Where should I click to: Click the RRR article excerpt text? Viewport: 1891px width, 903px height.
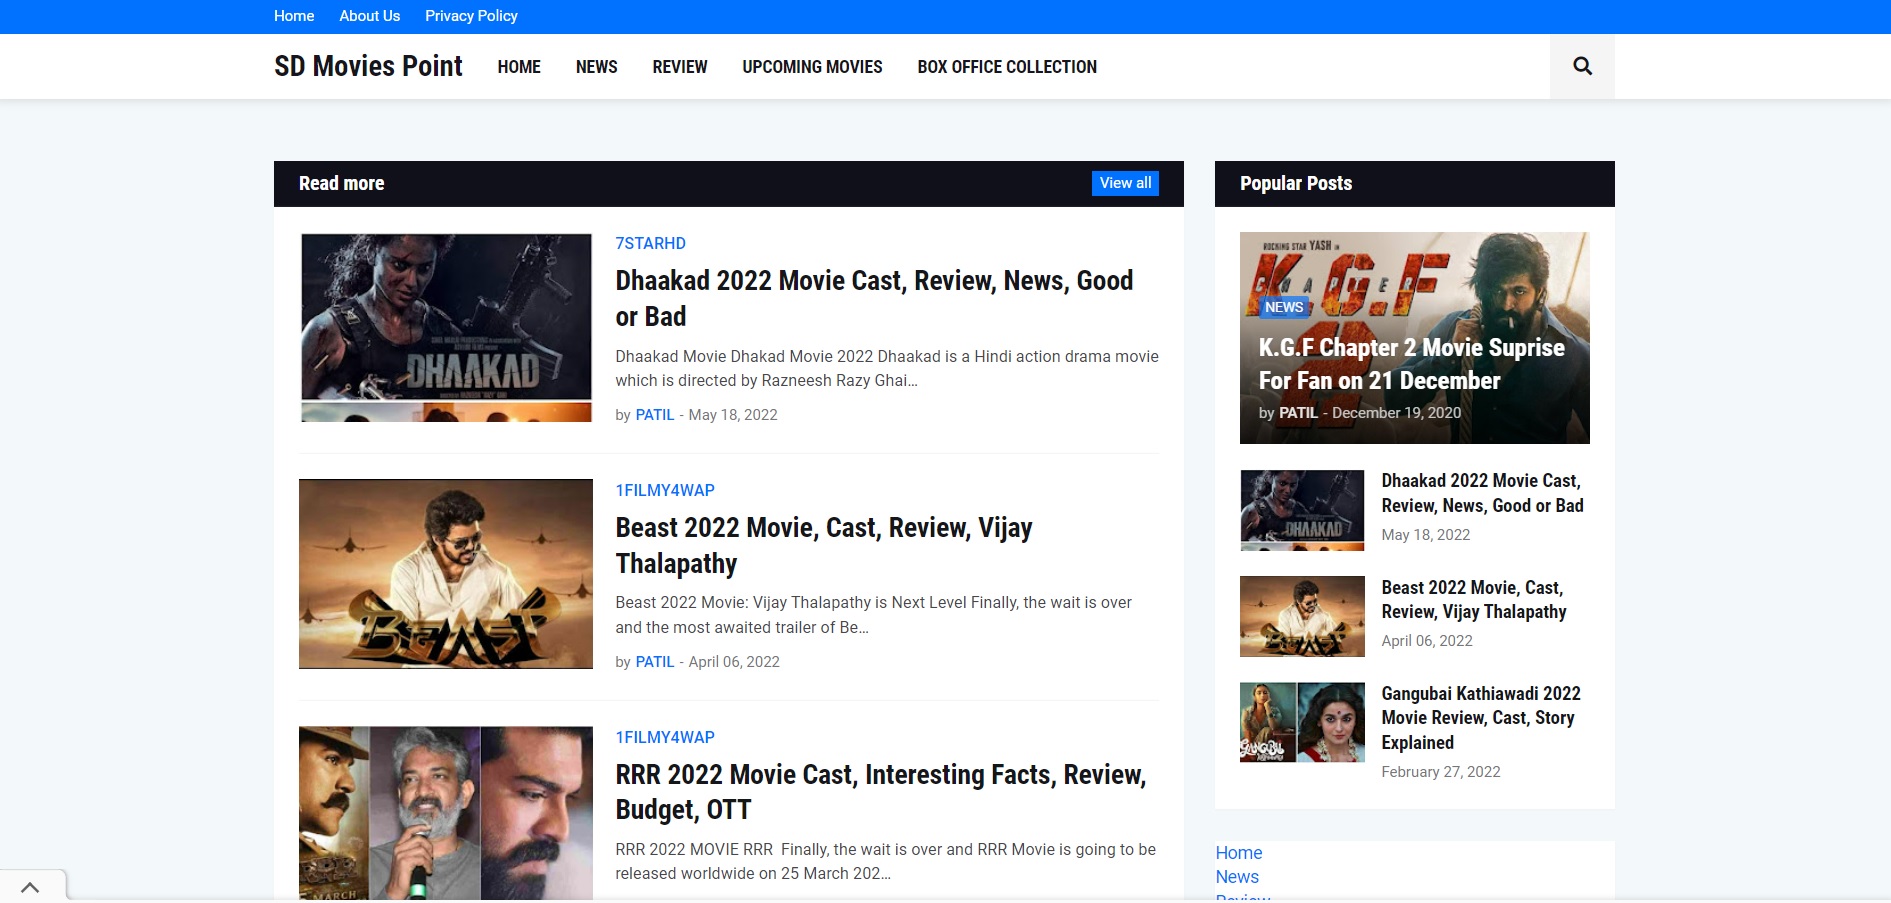click(x=885, y=861)
